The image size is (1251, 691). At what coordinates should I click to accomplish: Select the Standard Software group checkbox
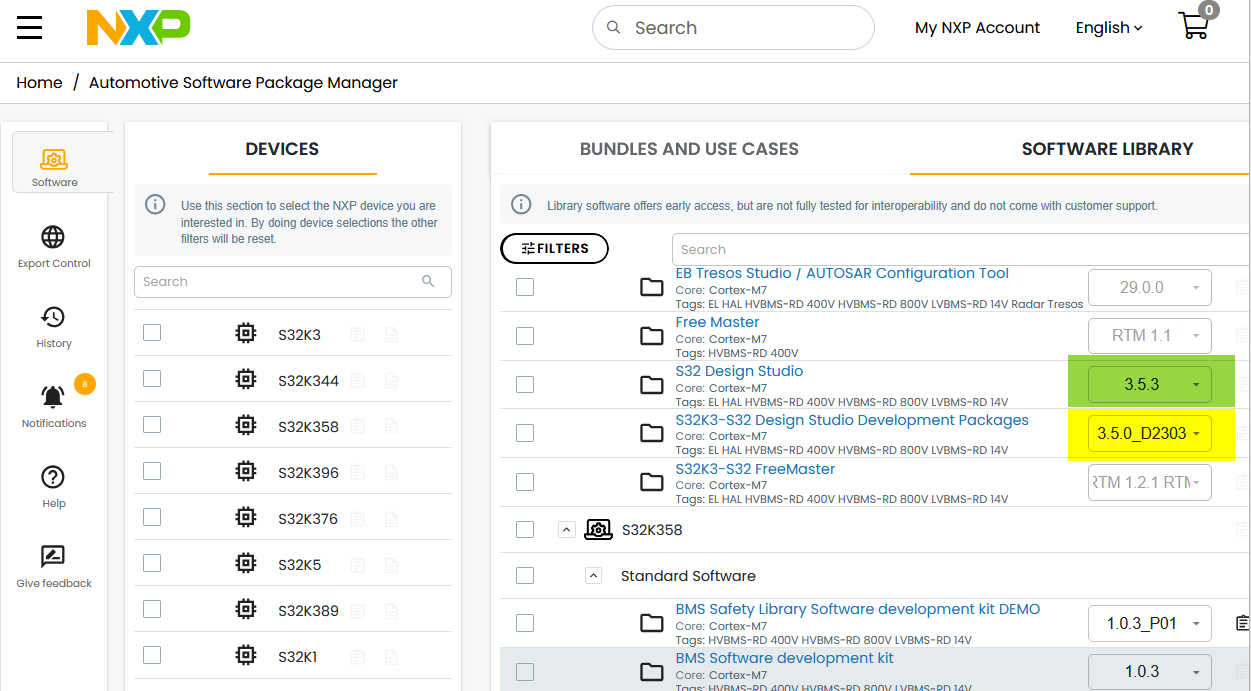pos(525,575)
